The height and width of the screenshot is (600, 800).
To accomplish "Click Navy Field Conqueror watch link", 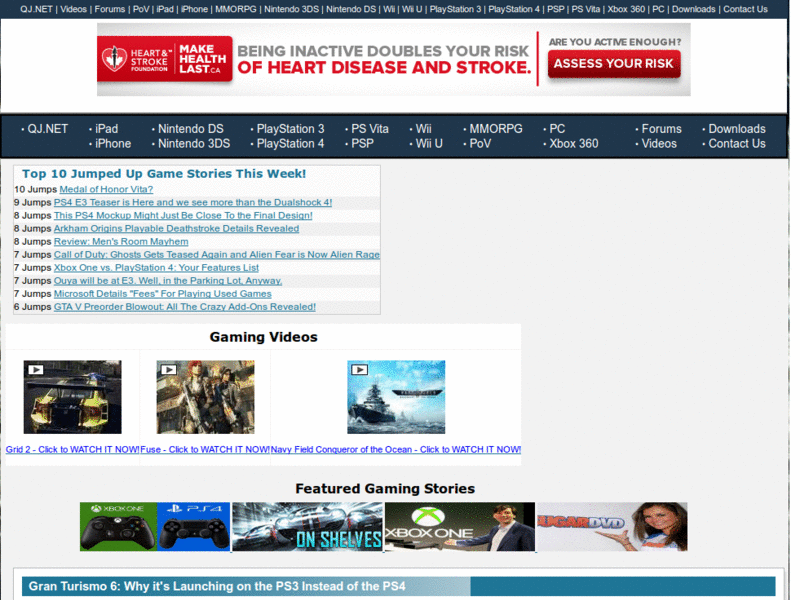I will [396, 449].
